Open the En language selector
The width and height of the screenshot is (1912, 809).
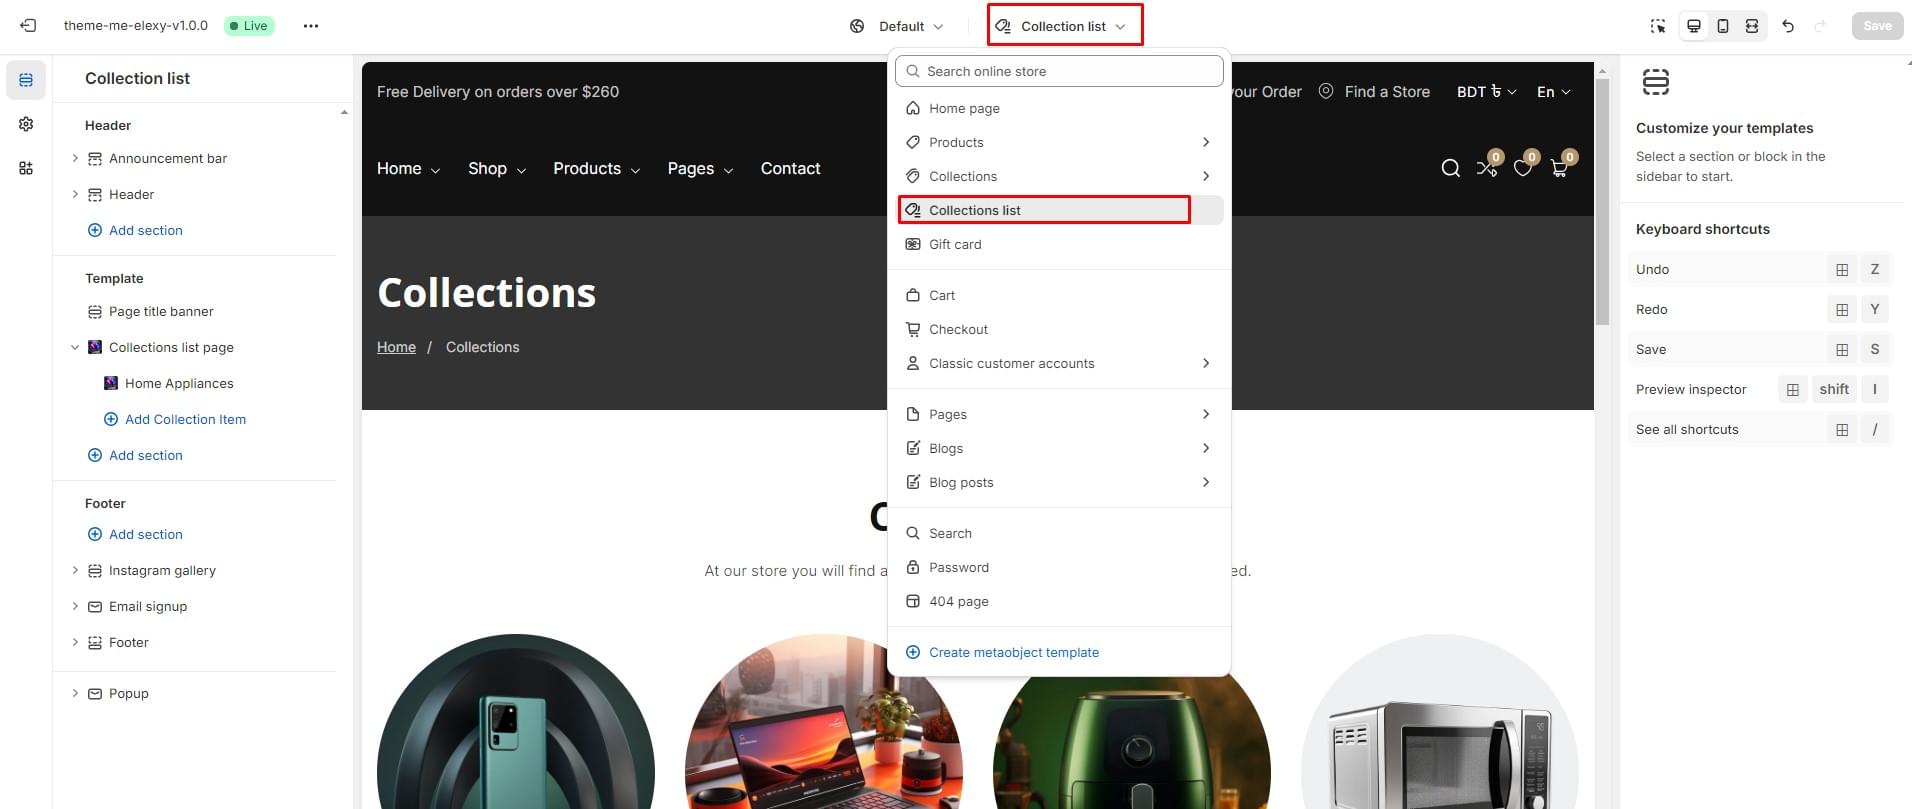click(x=1553, y=91)
